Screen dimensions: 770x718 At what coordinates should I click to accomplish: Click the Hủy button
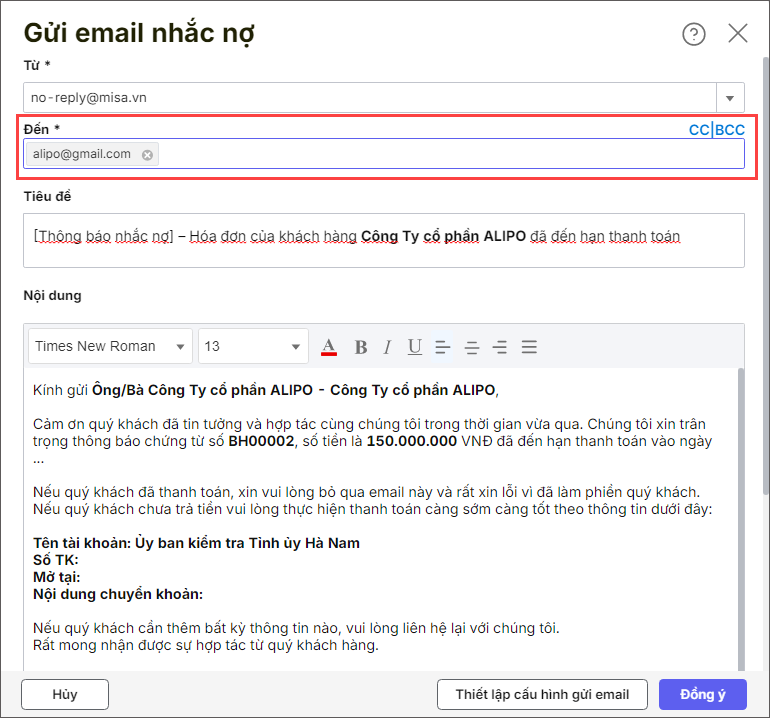(65, 694)
